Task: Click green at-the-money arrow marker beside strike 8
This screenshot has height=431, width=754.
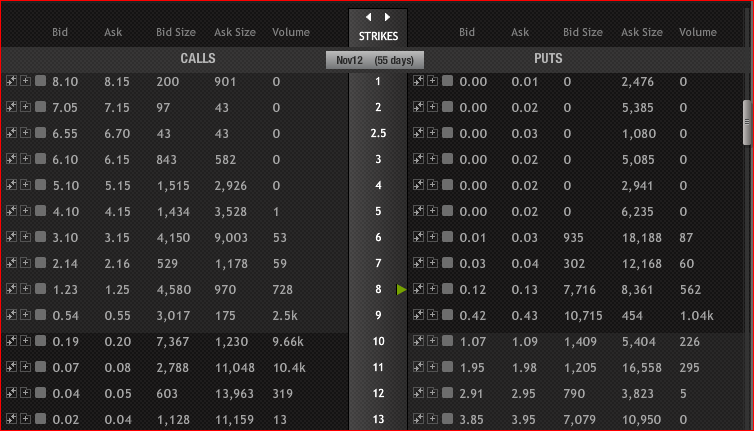Action: [402, 289]
